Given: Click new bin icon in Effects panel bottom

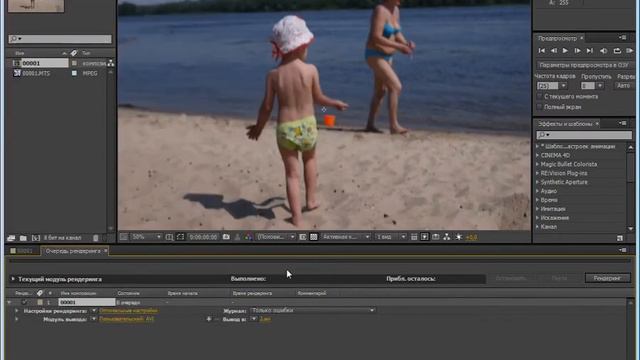Looking at the screenshot, I should click(620, 238).
